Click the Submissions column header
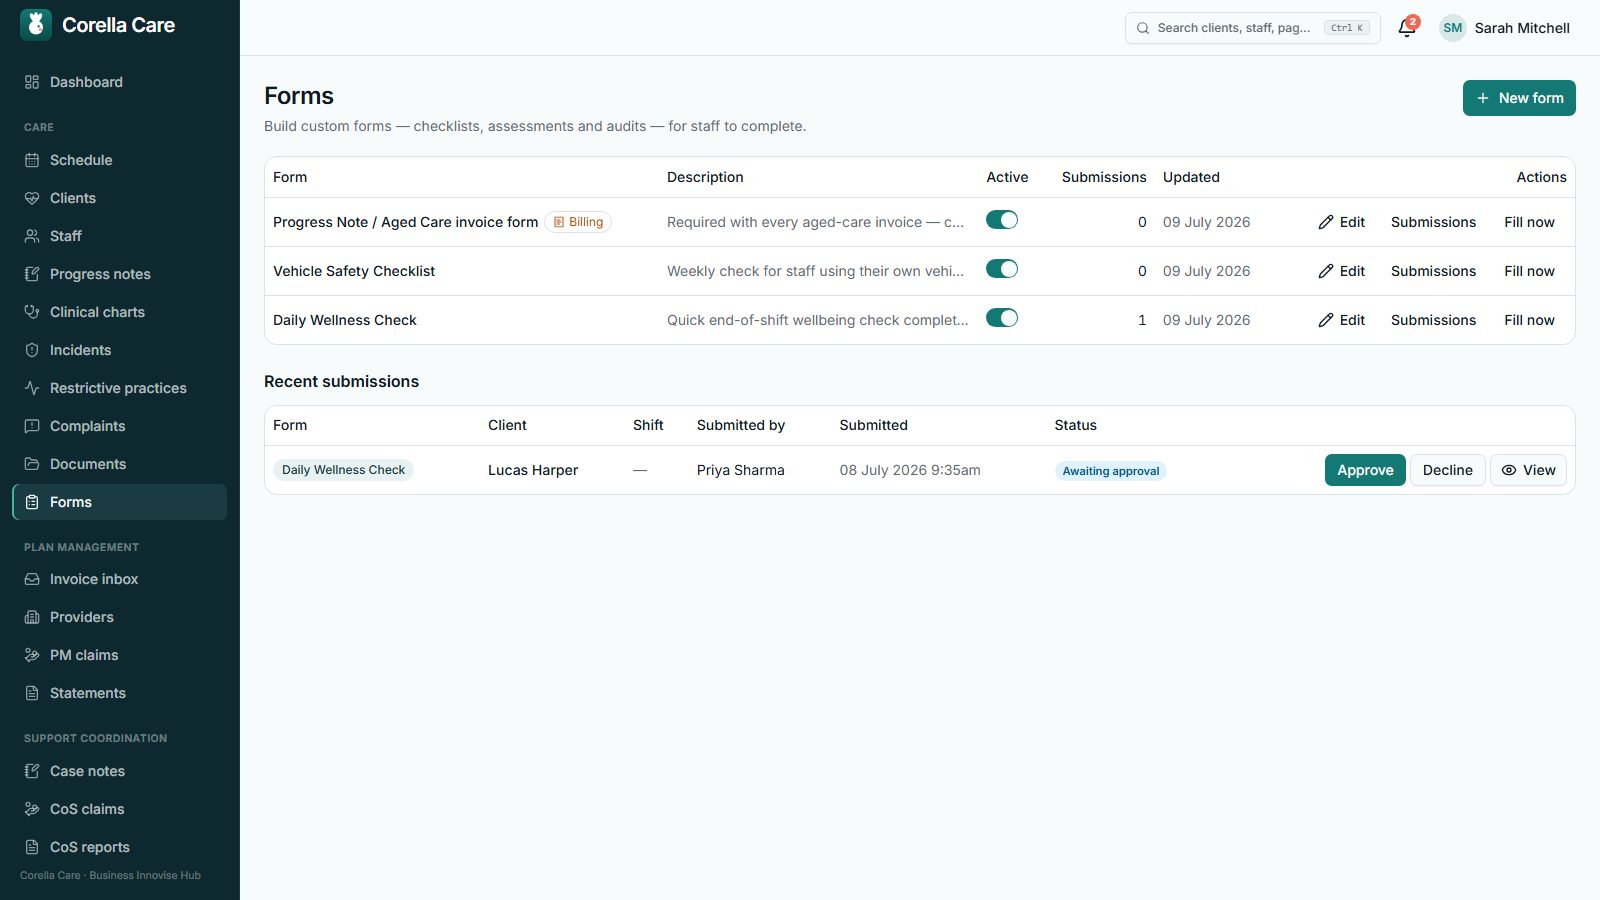The image size is (1600, 900). 1104,177
